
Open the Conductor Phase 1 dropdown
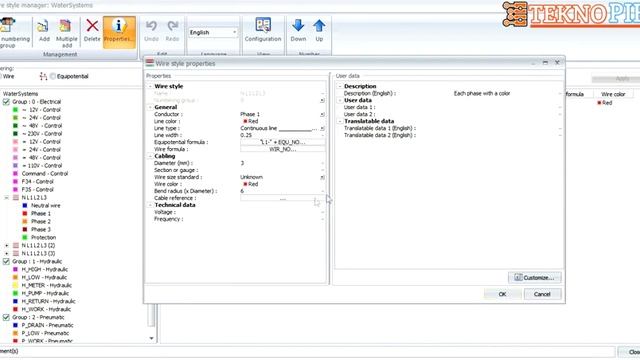click(322, 114)
